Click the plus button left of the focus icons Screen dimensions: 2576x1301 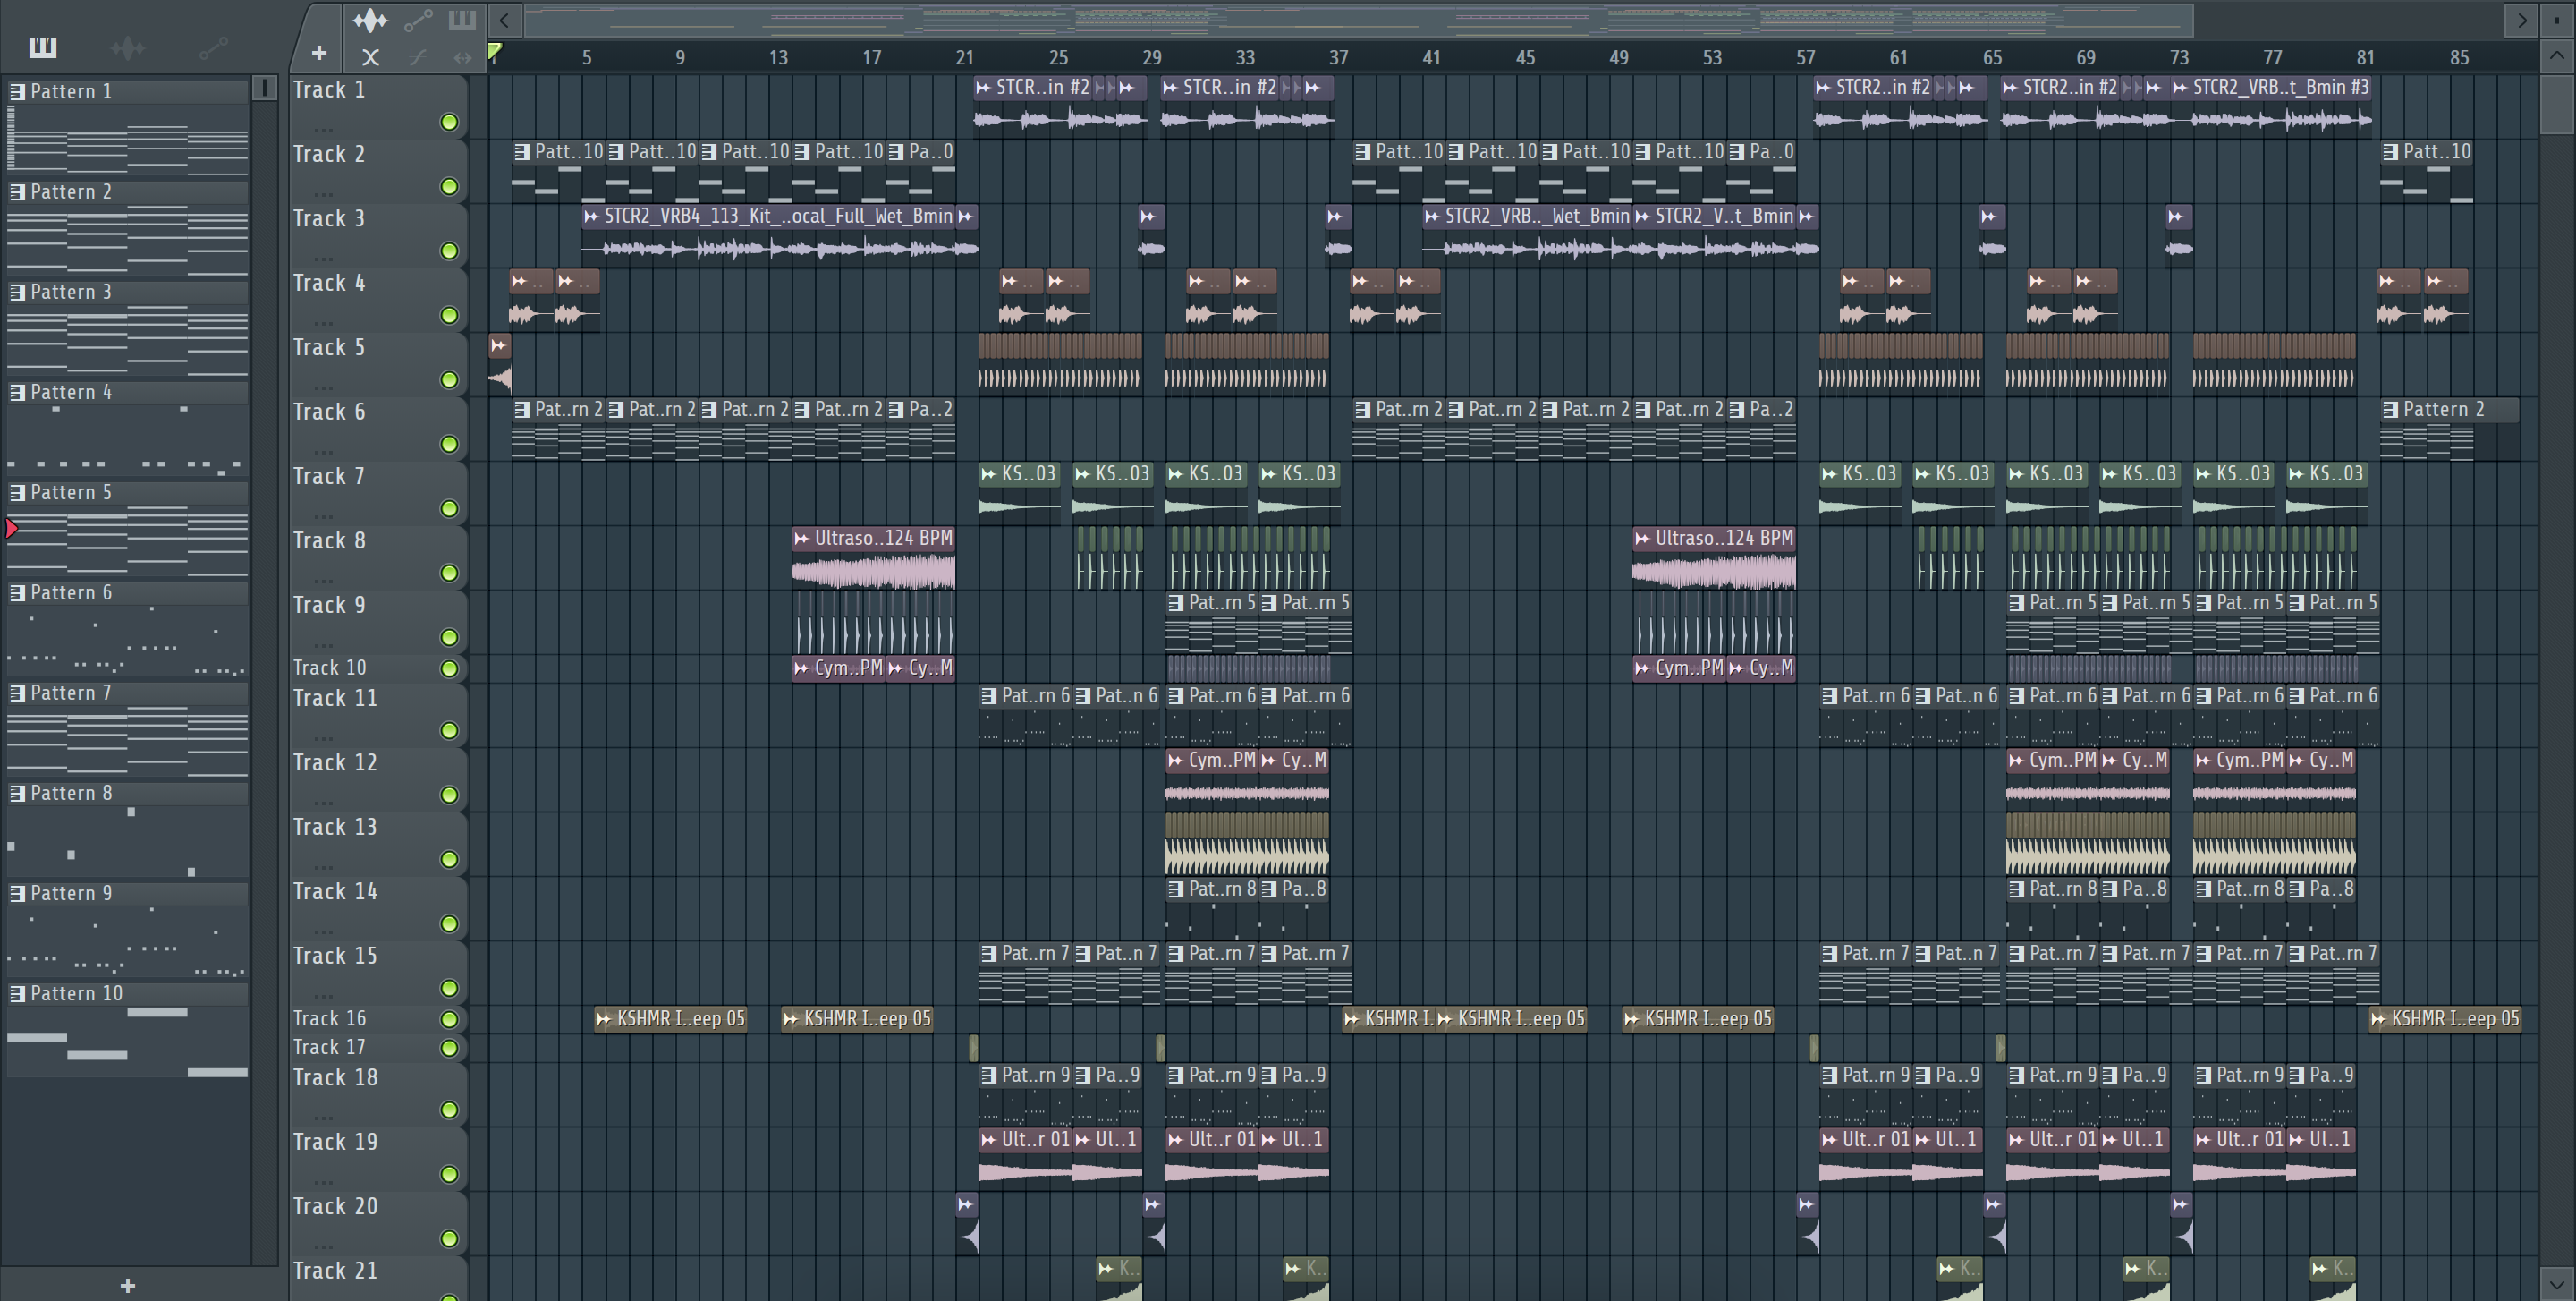pos(319,53)
